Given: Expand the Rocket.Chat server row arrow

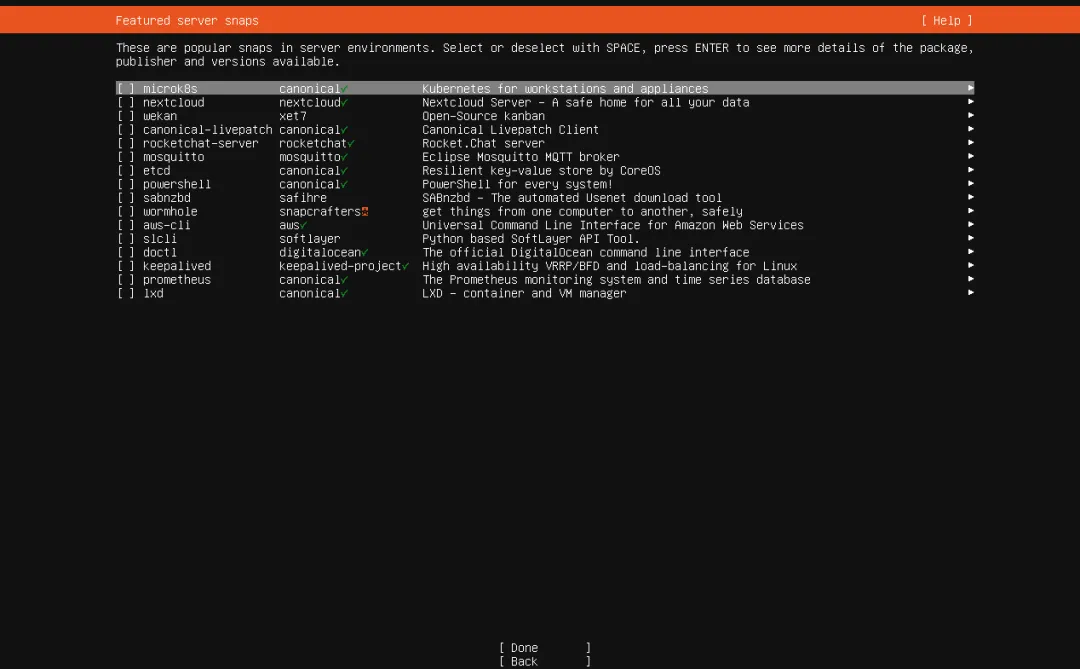Looking at the screenshot, I should point(970,143).
